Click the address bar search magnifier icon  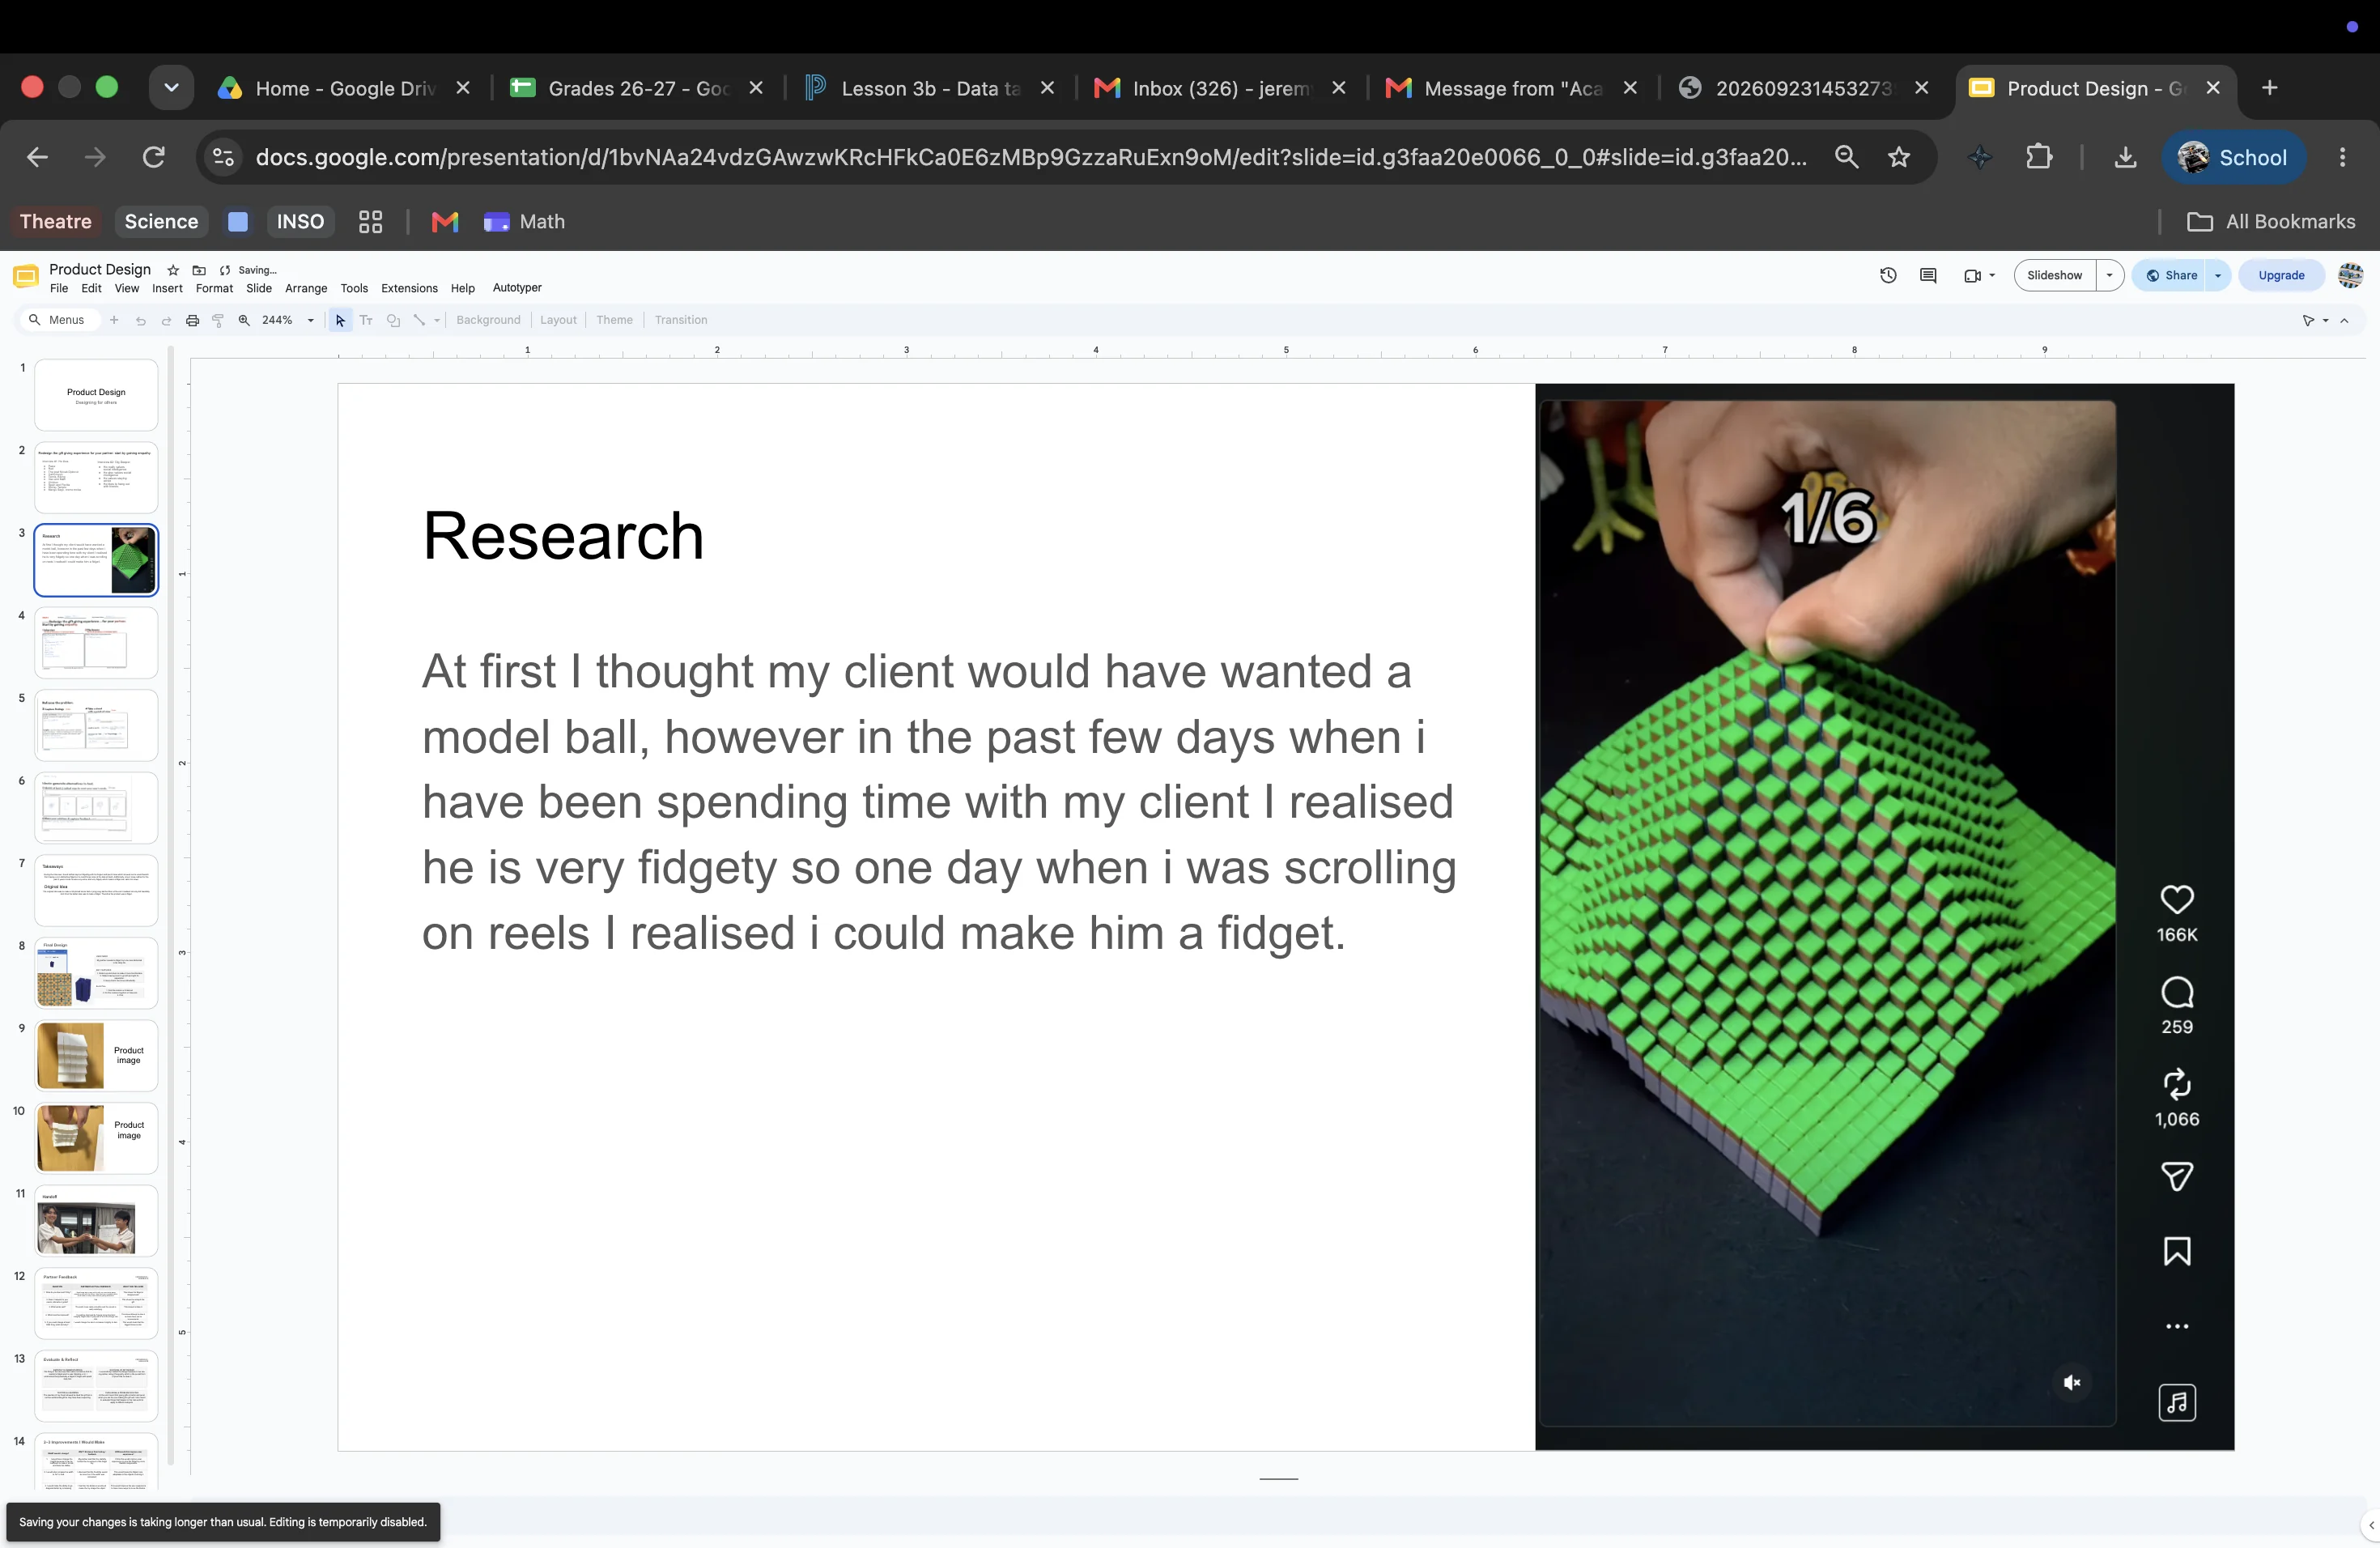(1846, 157)
